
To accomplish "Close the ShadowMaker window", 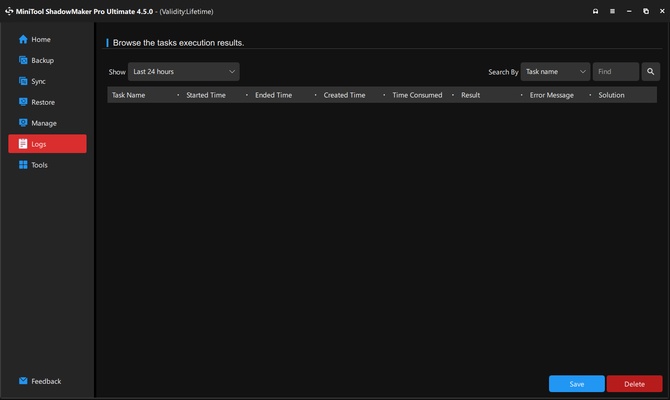I will (662, 11).
